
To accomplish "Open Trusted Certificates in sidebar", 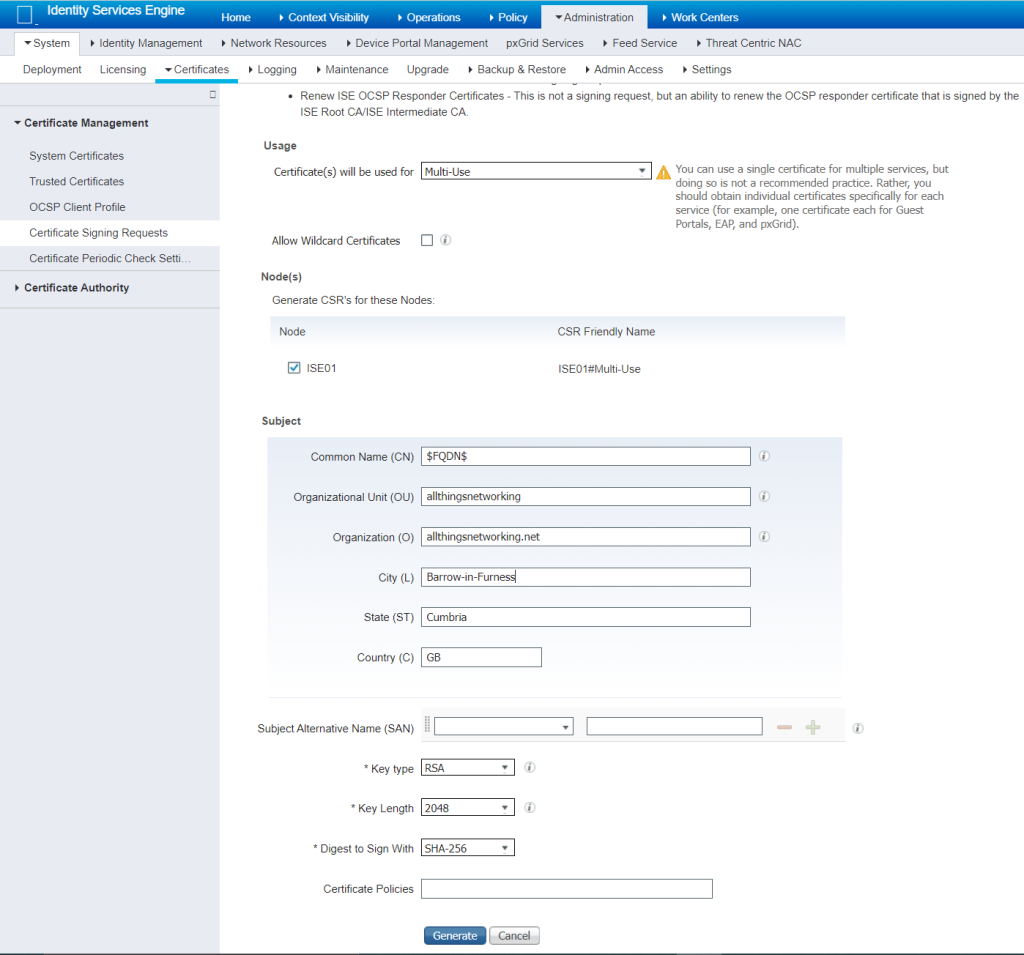I will [76, 181].
